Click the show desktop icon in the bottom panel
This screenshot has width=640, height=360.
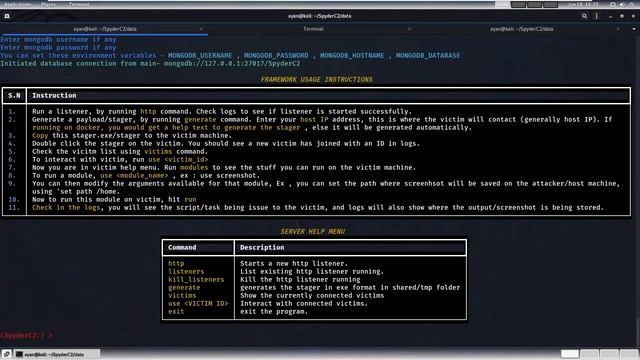click(7, 354)
